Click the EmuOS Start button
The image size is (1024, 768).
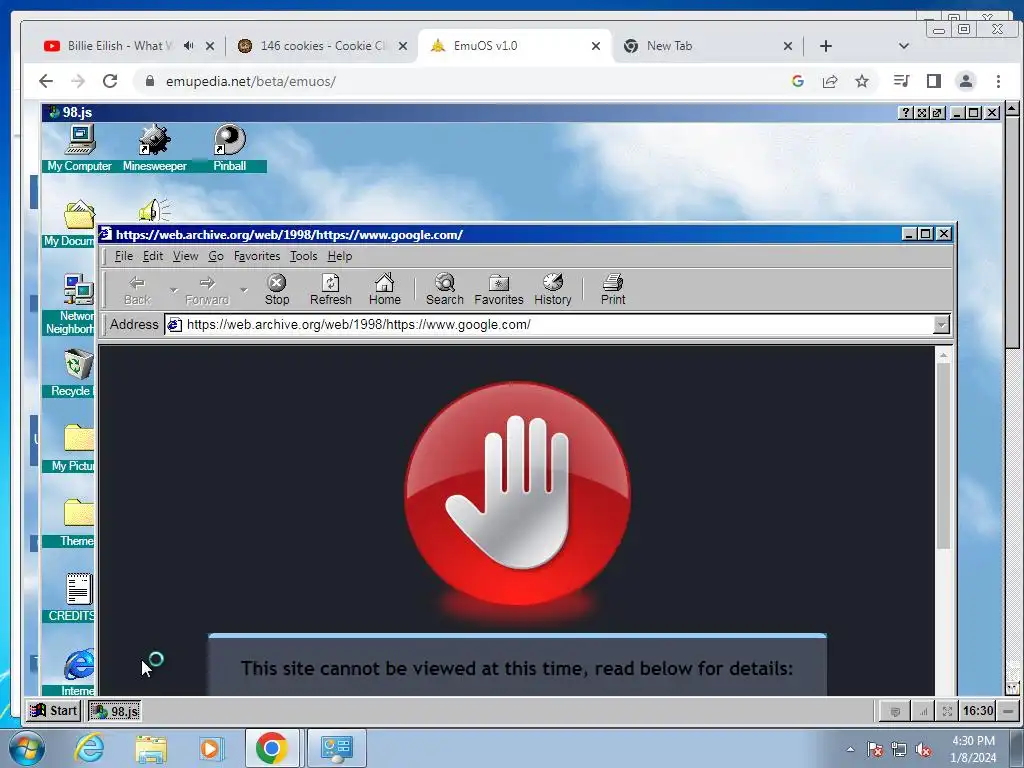[55, 711]
